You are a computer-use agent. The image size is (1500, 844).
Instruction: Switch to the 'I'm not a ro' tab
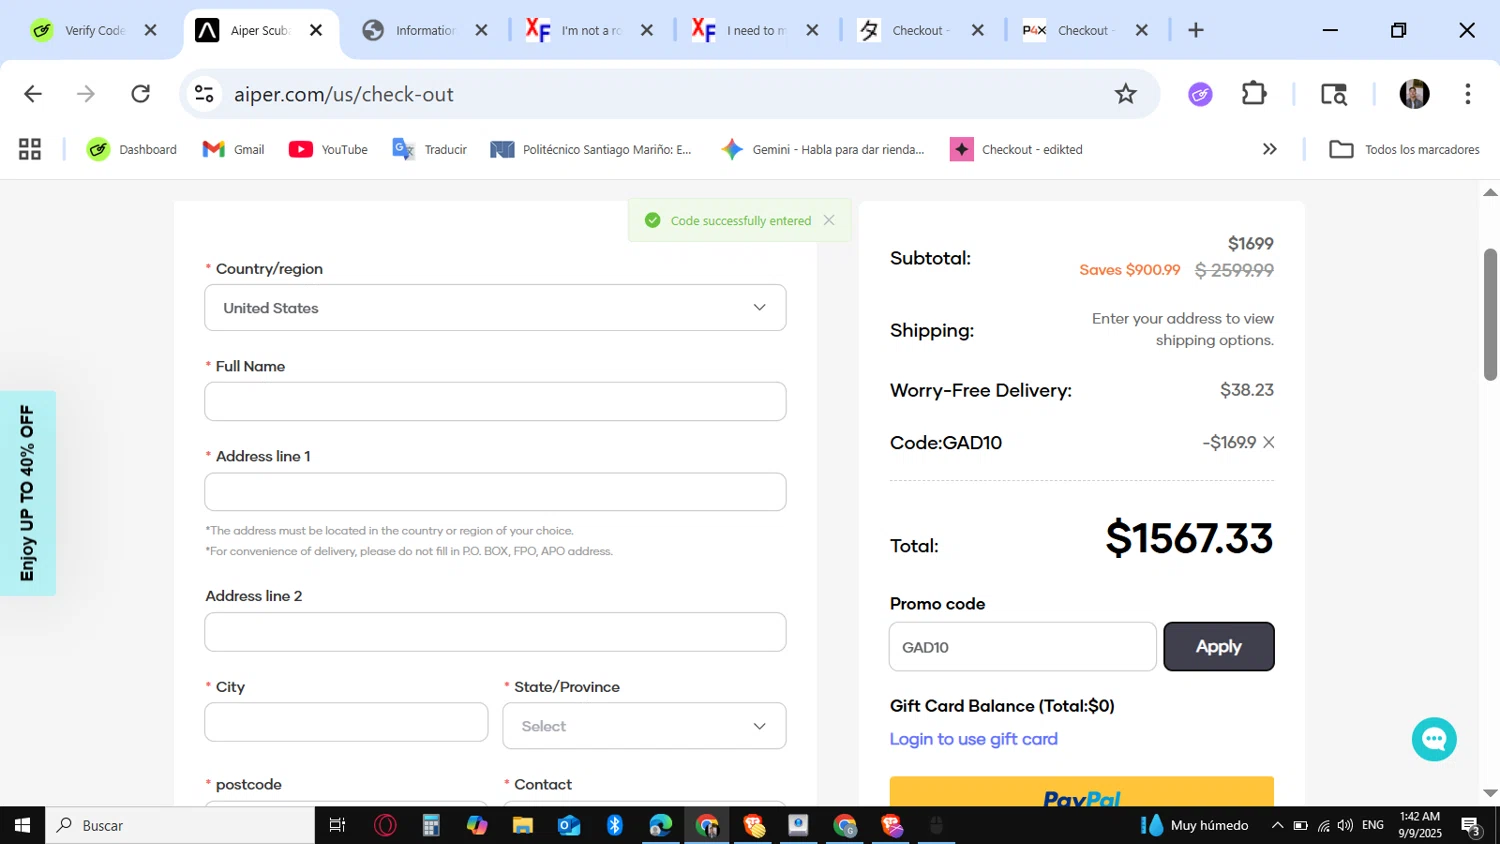coord(590,30)
